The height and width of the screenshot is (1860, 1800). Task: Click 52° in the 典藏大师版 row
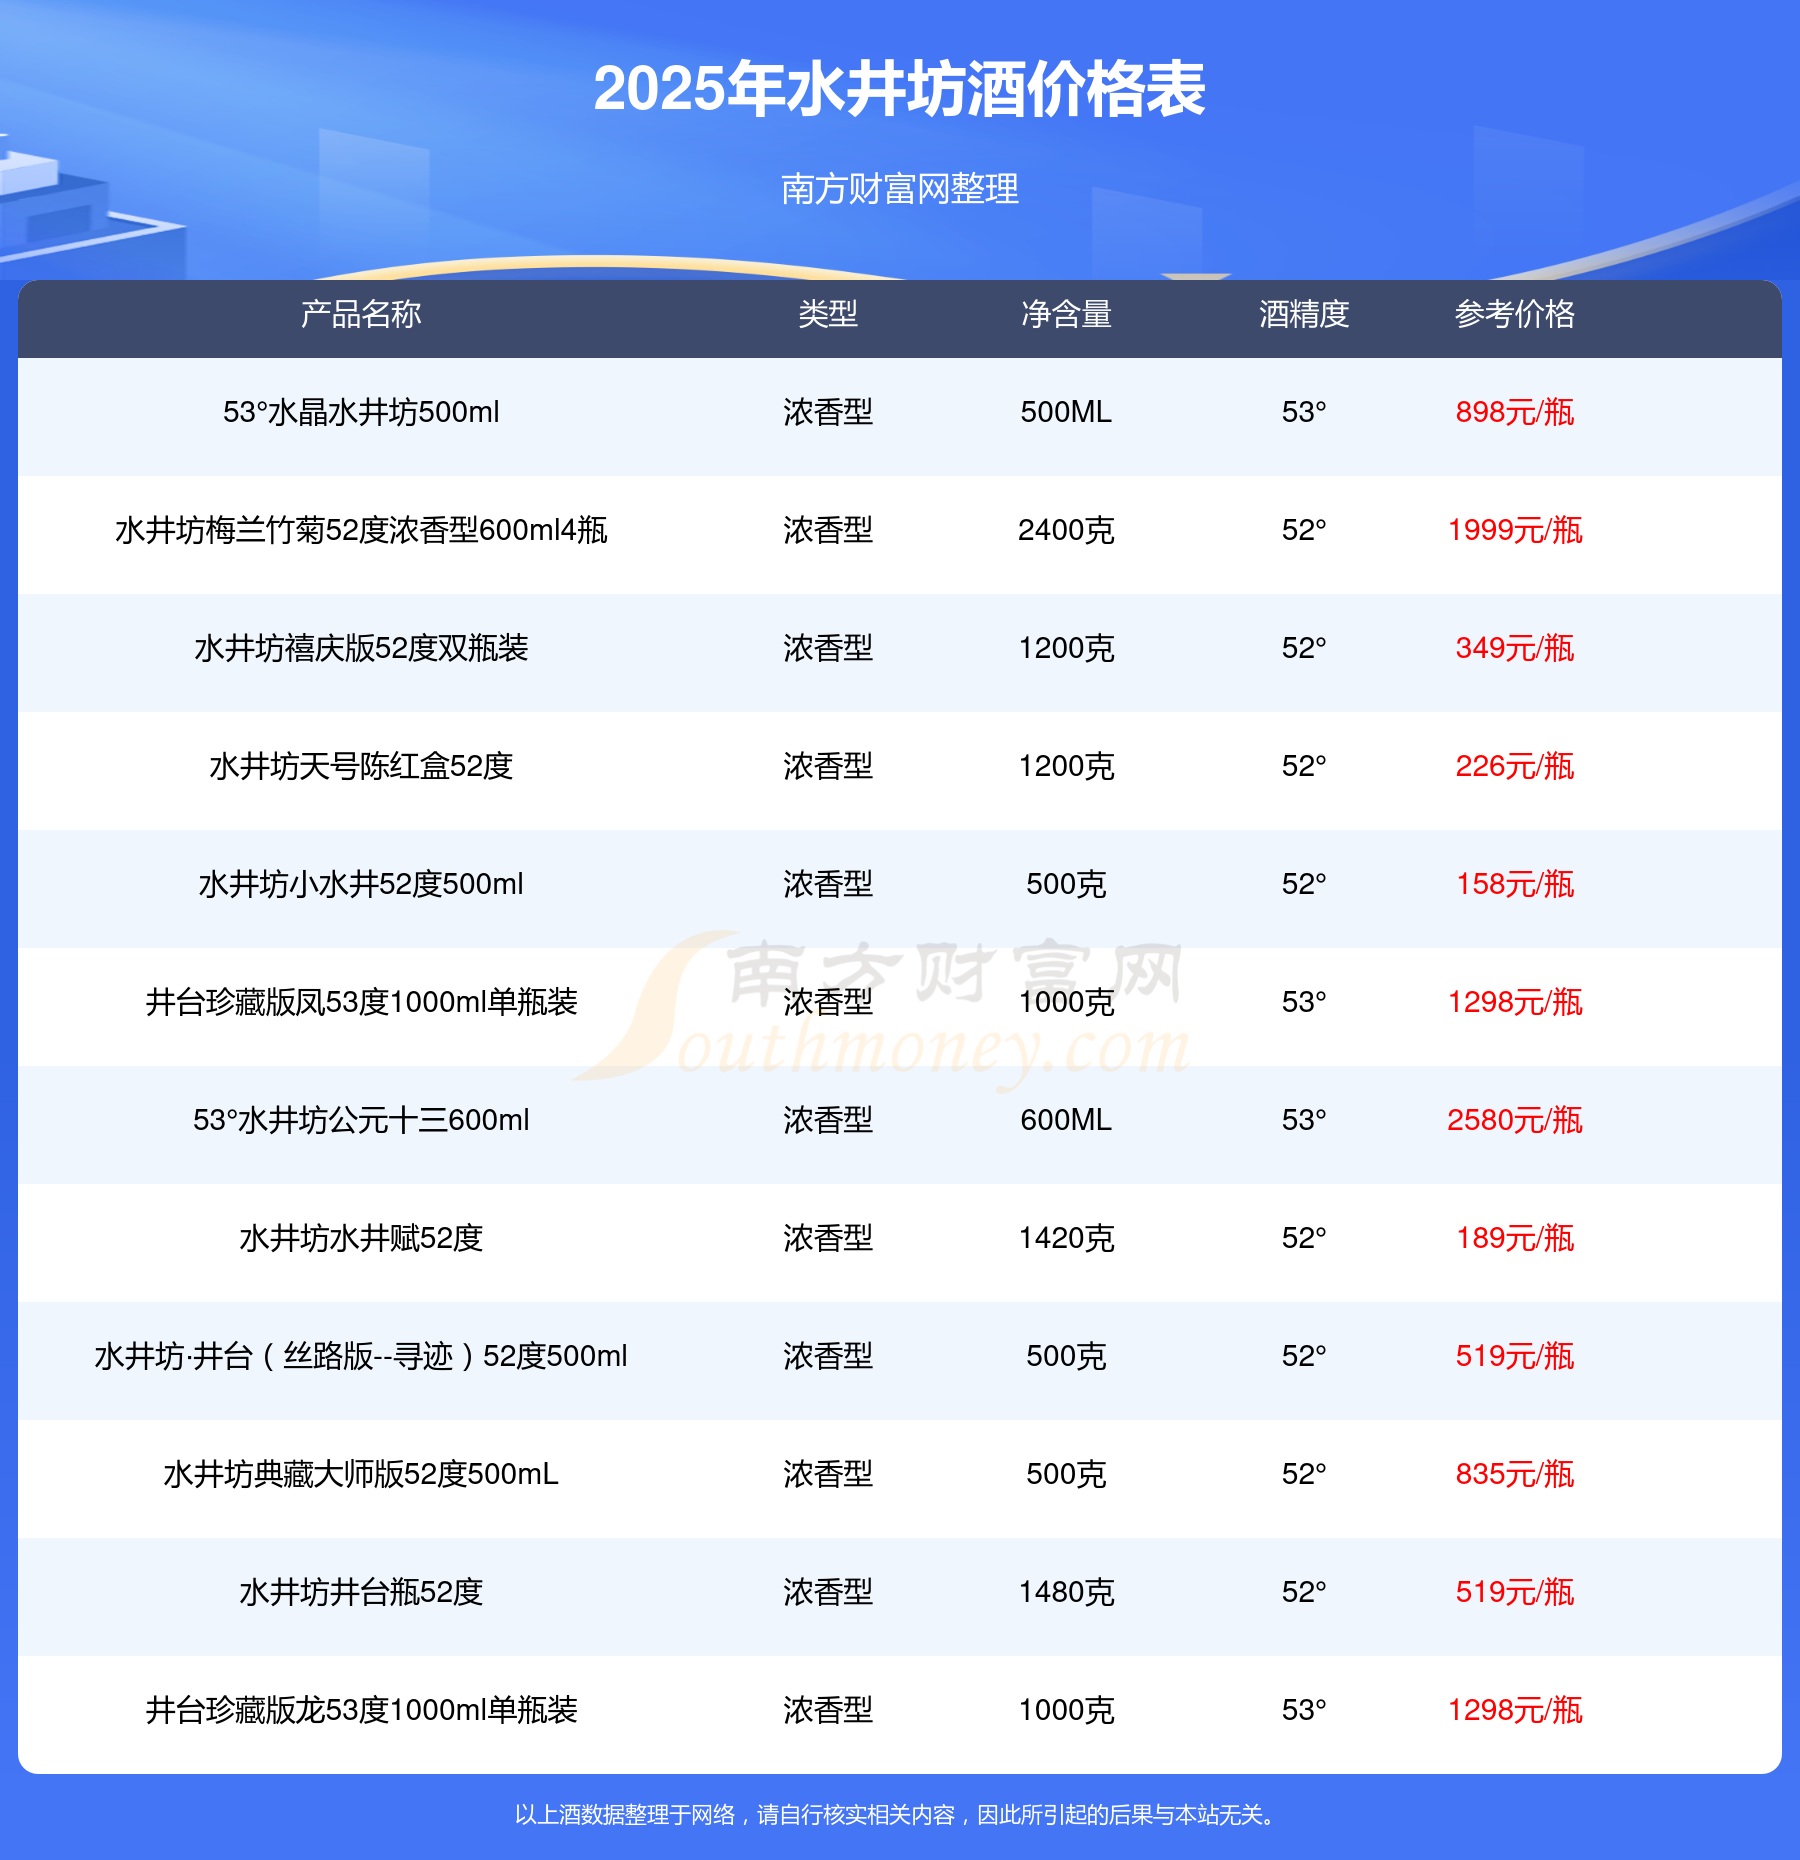[x=1304, y=1474]
